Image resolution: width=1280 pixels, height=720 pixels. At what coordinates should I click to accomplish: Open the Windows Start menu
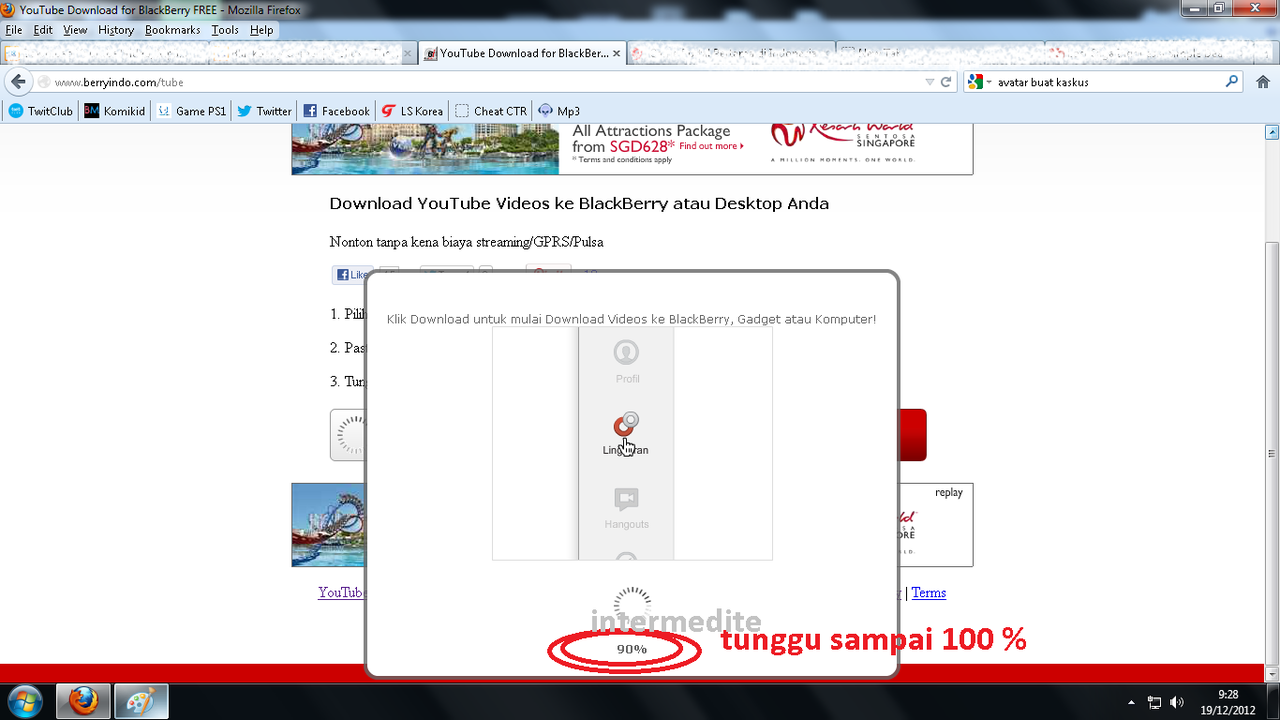(25, 700)
